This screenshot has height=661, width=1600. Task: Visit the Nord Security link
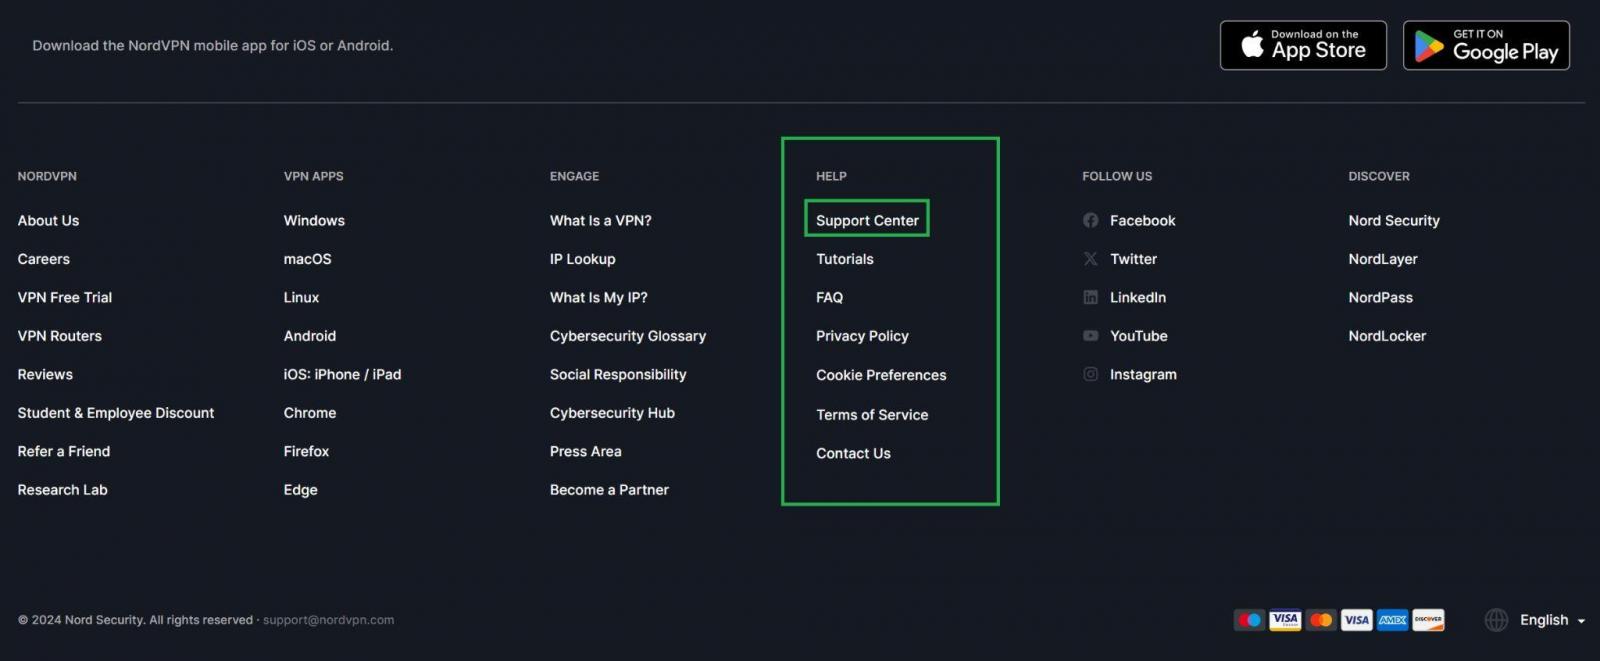pyautogui.click(x=1394, y=220)
